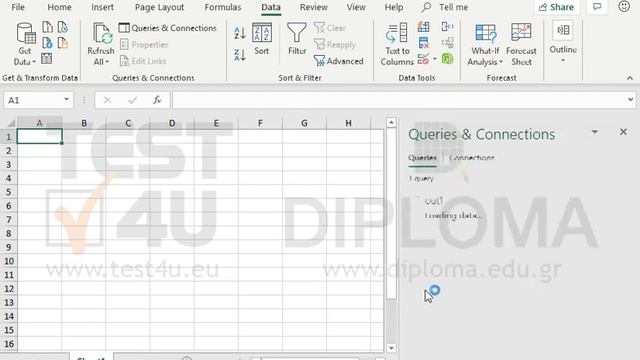Click the Share button
The image size is (640, 360).
coord(556,7)
